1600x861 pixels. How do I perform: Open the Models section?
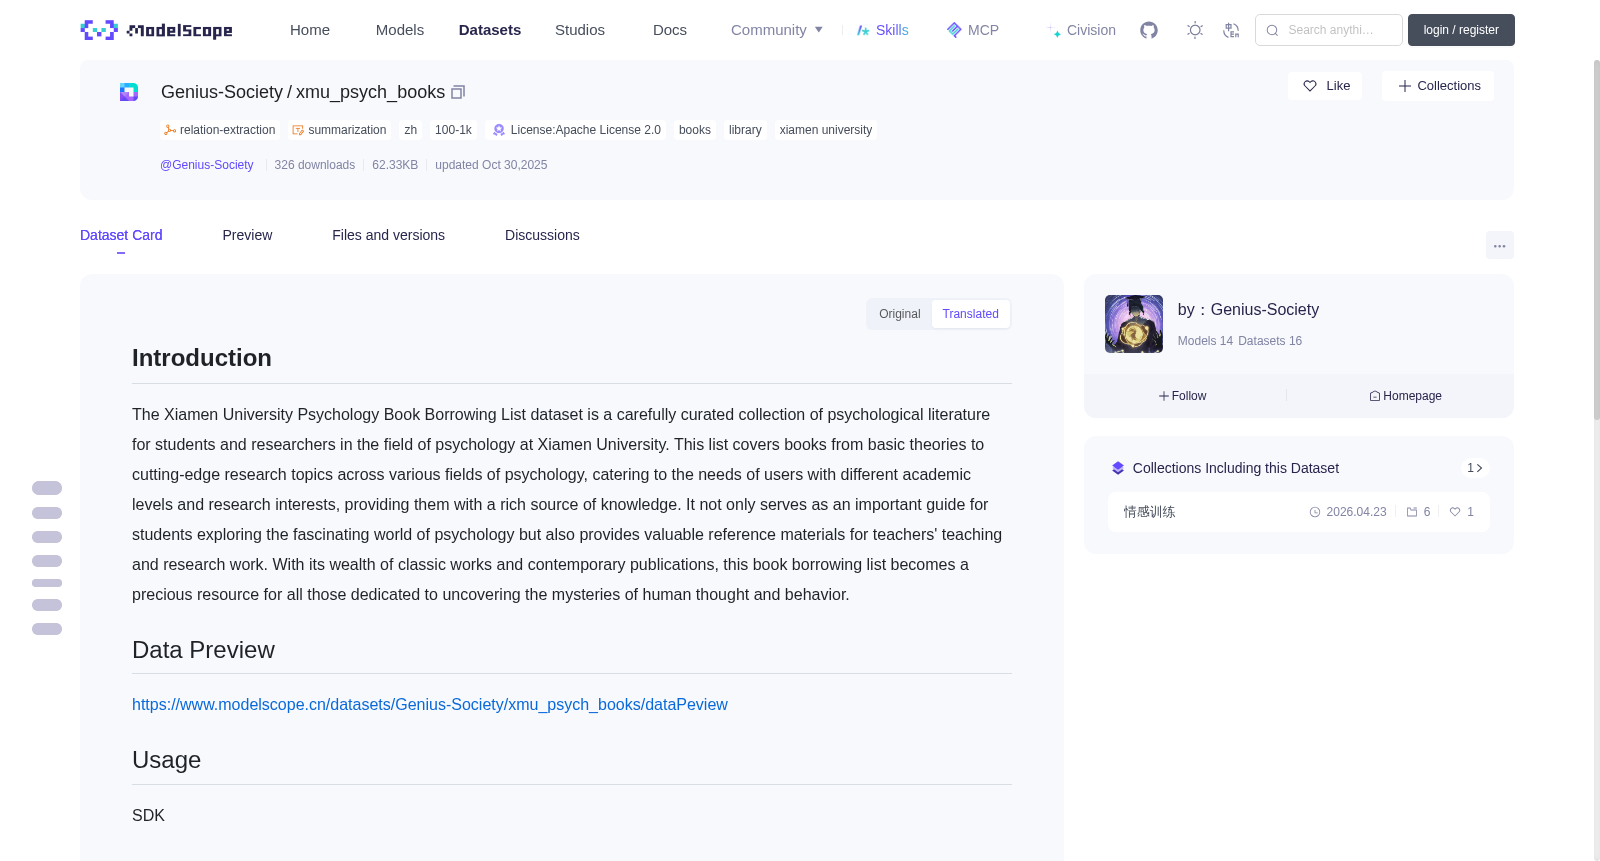400,30
